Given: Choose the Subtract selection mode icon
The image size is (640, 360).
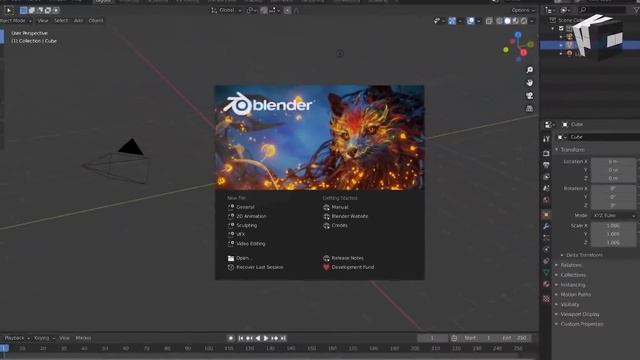Looking at the screenshot, I should coord(40,10).
